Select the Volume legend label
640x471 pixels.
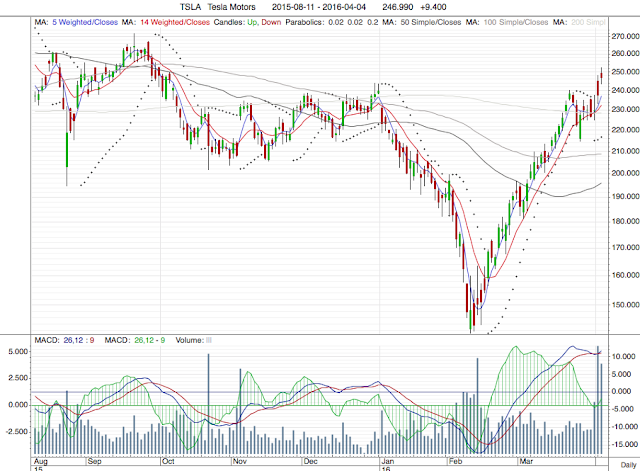tap(189, 340)
